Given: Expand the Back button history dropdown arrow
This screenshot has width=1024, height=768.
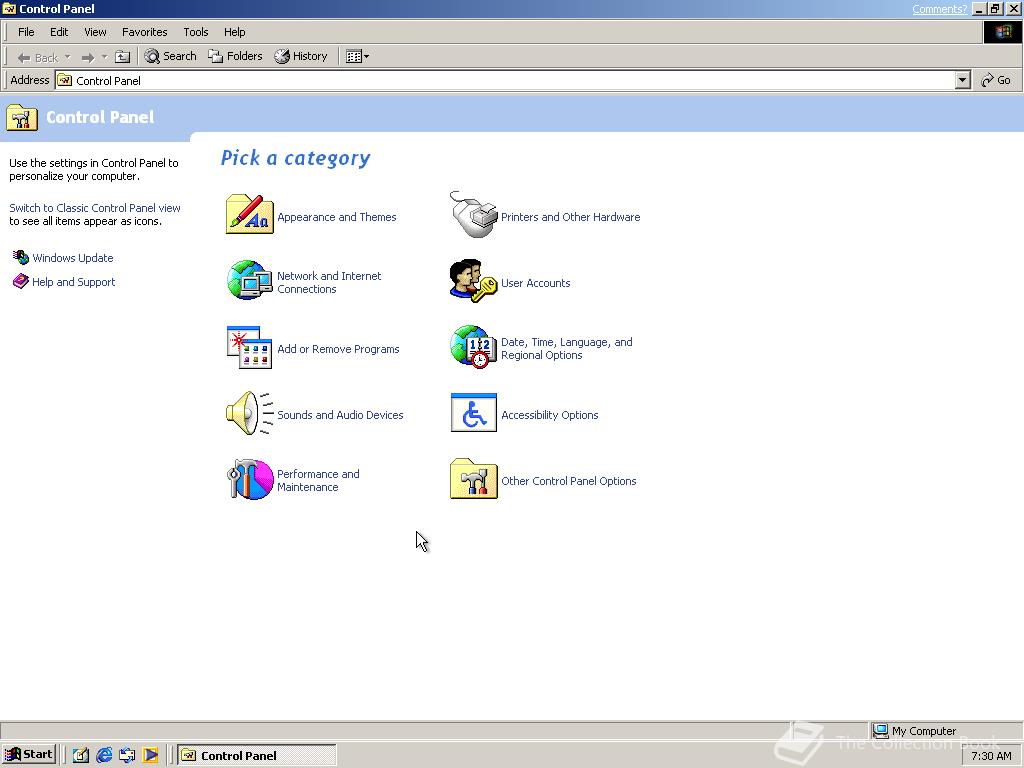Looking at the screenshot, I should point(67,57).
